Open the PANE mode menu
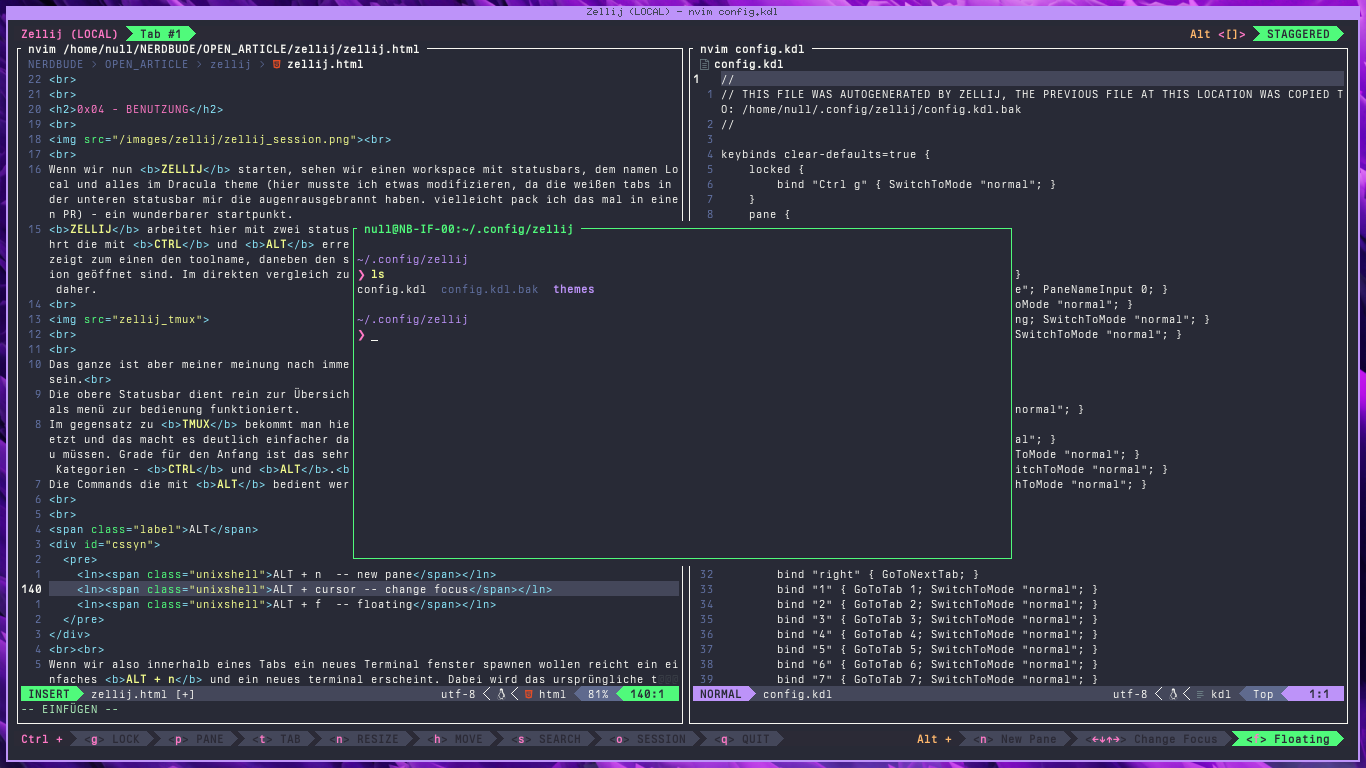 199,739
